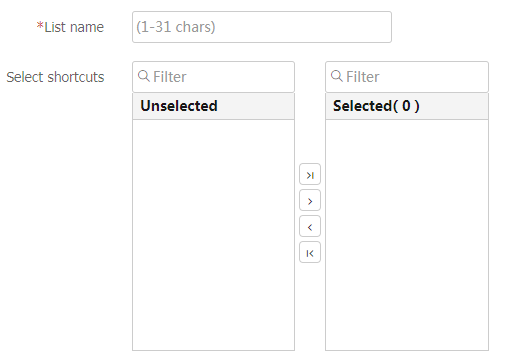Click the Unselected column header
The height and width of the screenshot is (363, 508).
point(213,106)
